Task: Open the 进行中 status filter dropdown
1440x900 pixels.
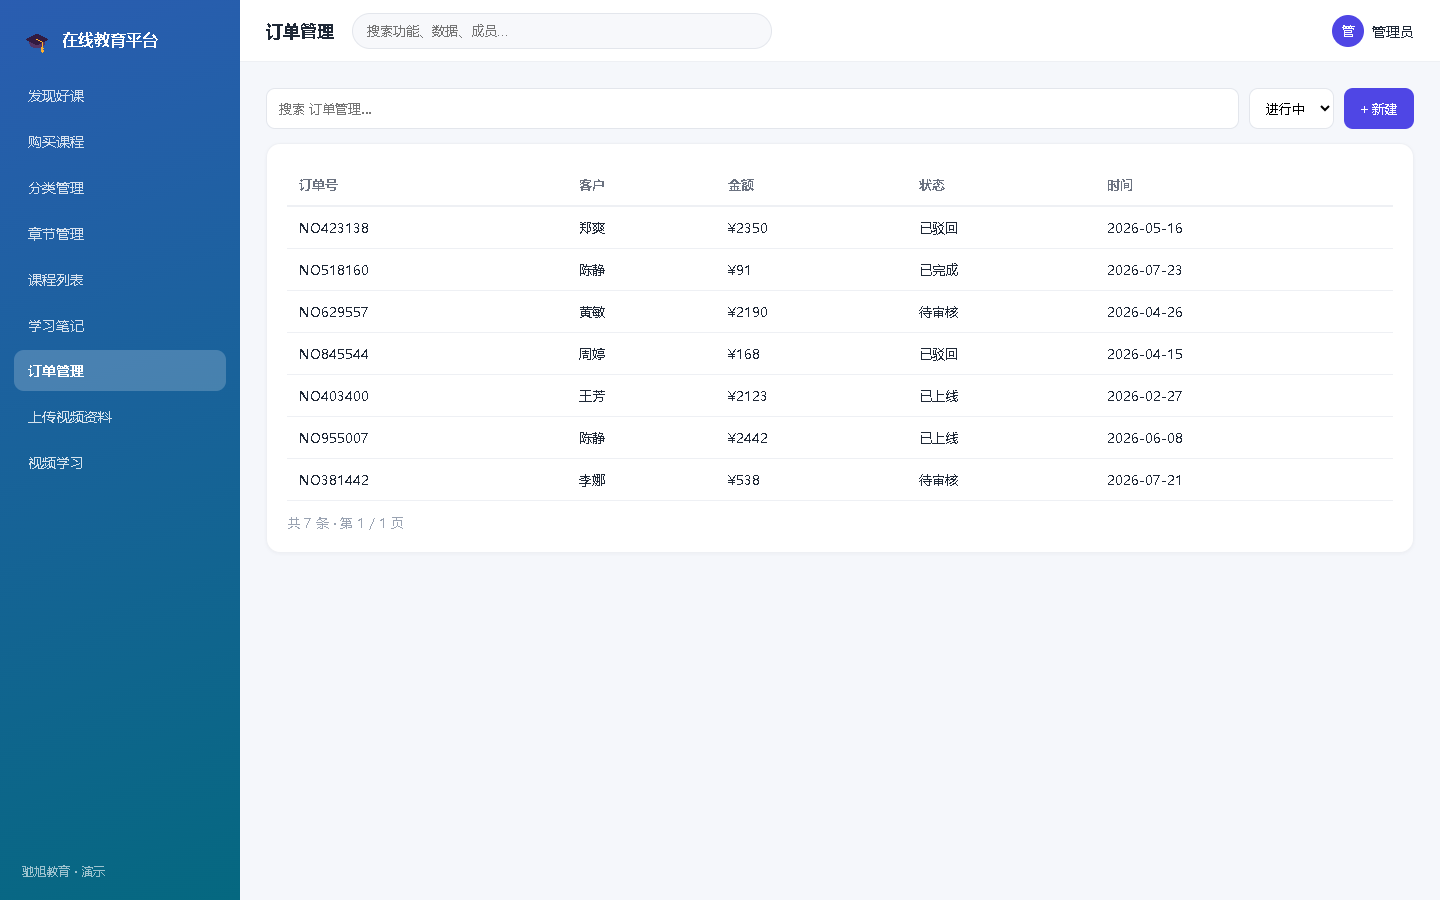Action: 1291,109
